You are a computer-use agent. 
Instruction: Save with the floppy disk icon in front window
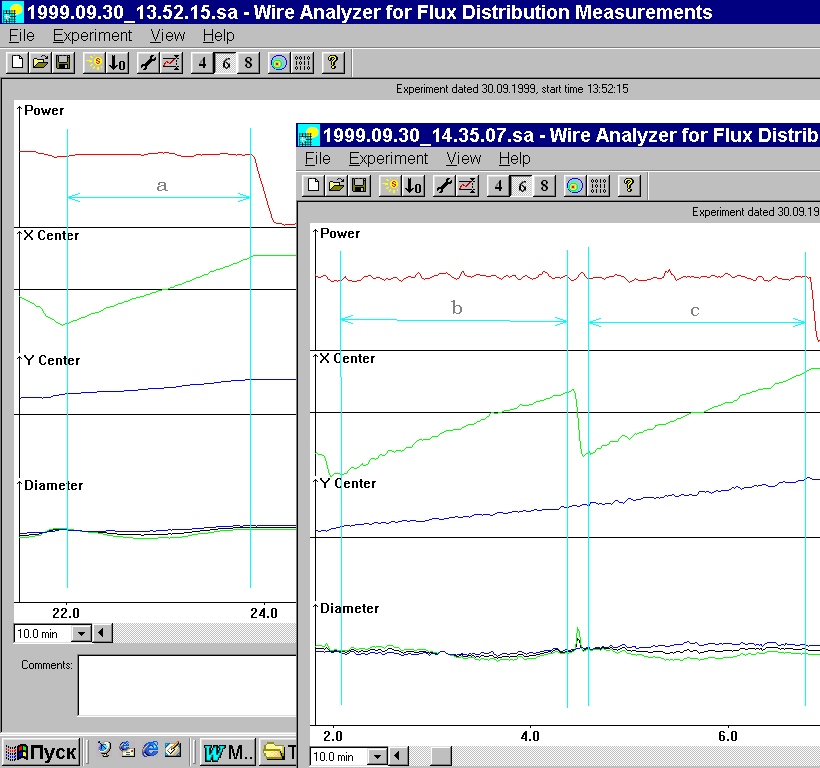point(359,186)
